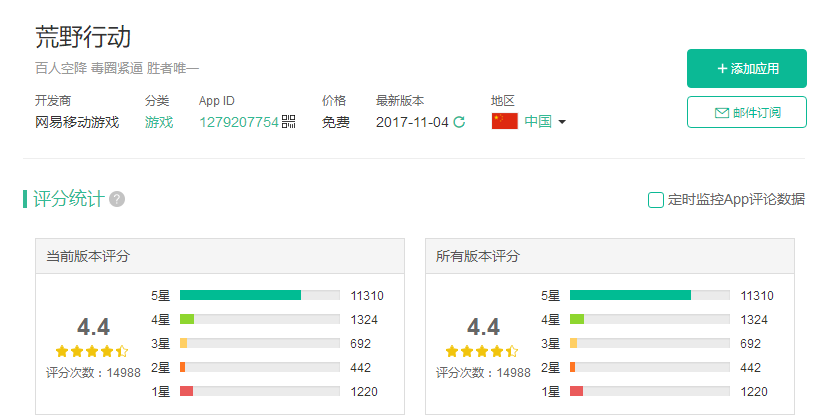This screenshot has height=417, width=830.
Task: Click the 442 count in 所有版本评分
Action: coord(750,367)
